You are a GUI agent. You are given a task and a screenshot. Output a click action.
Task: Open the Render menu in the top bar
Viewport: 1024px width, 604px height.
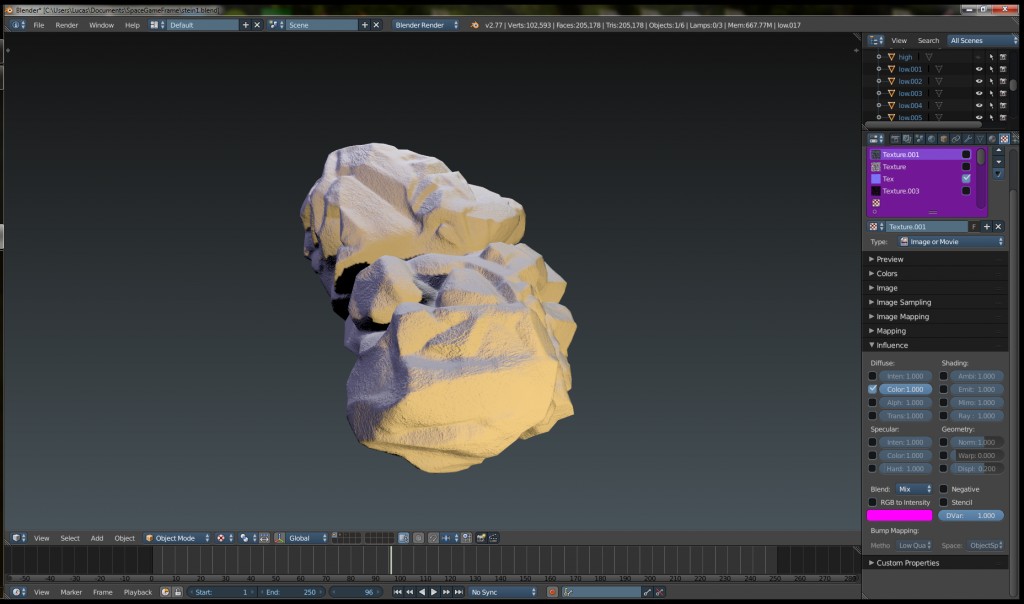point(68,25)
